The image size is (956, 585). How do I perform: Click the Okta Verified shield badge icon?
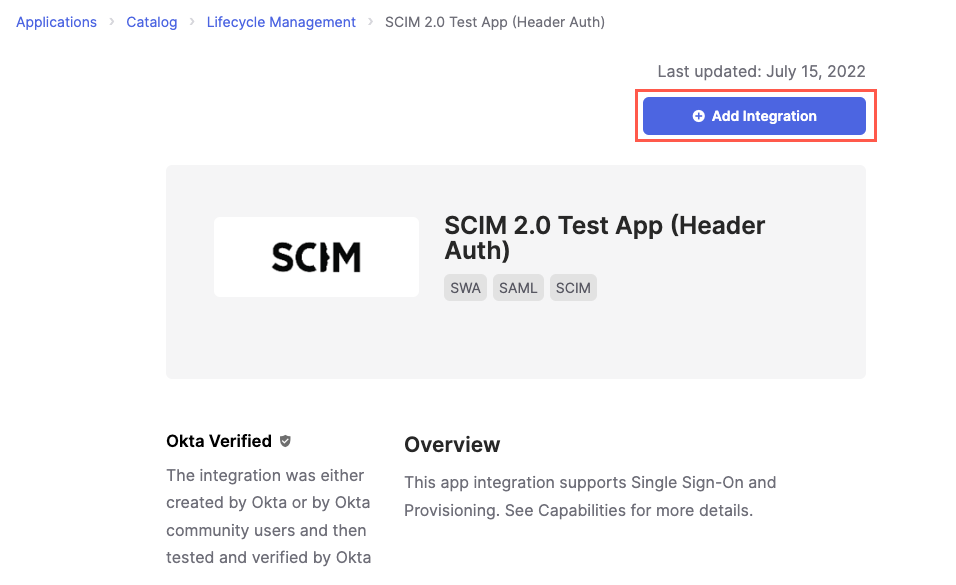coord(284,440)
